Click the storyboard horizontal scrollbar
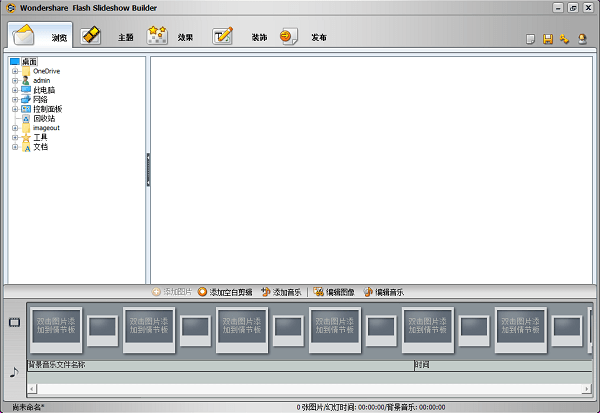The image size is (600, 413). click(300, 388)
